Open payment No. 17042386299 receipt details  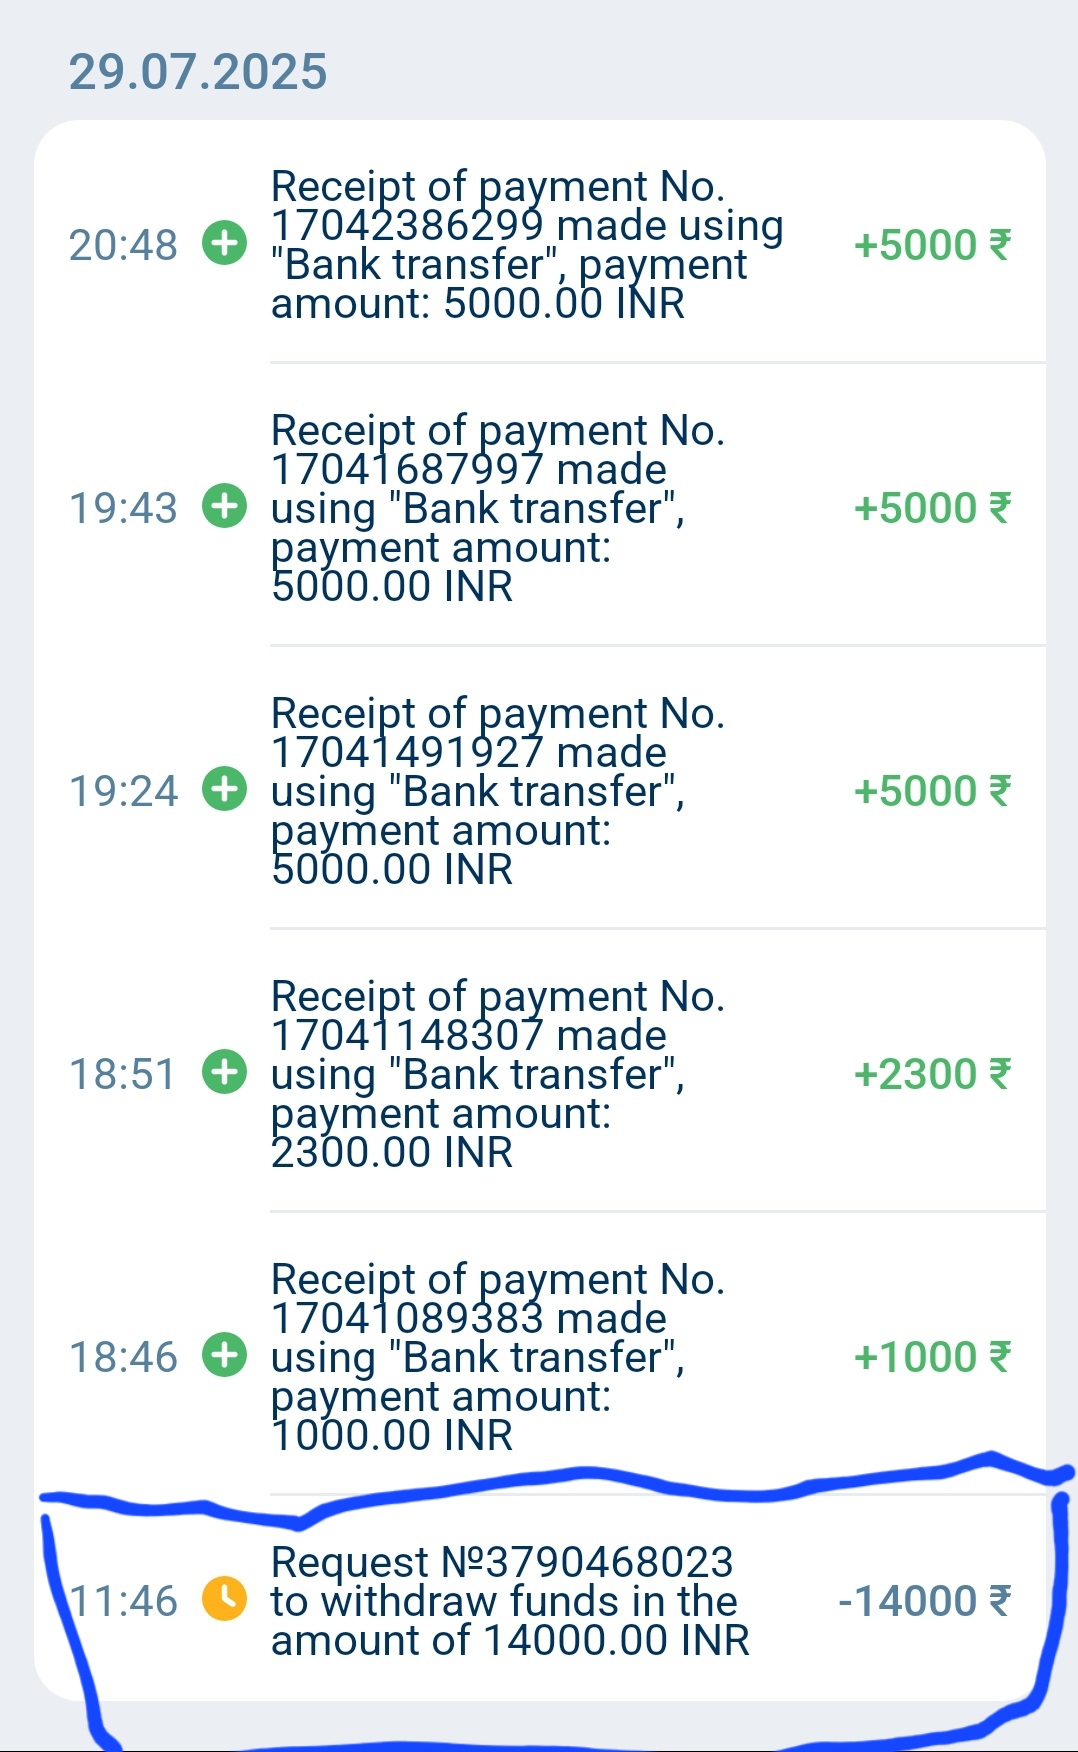[526, 245]
